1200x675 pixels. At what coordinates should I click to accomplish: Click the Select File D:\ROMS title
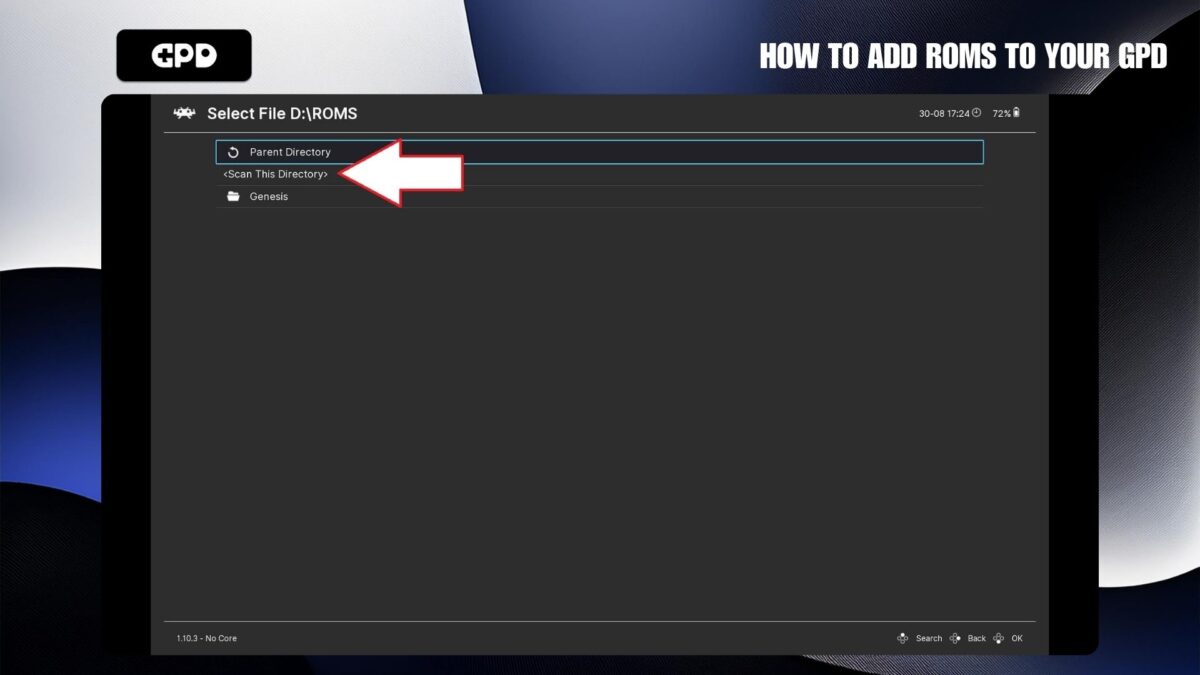click(x=282, y=113)
